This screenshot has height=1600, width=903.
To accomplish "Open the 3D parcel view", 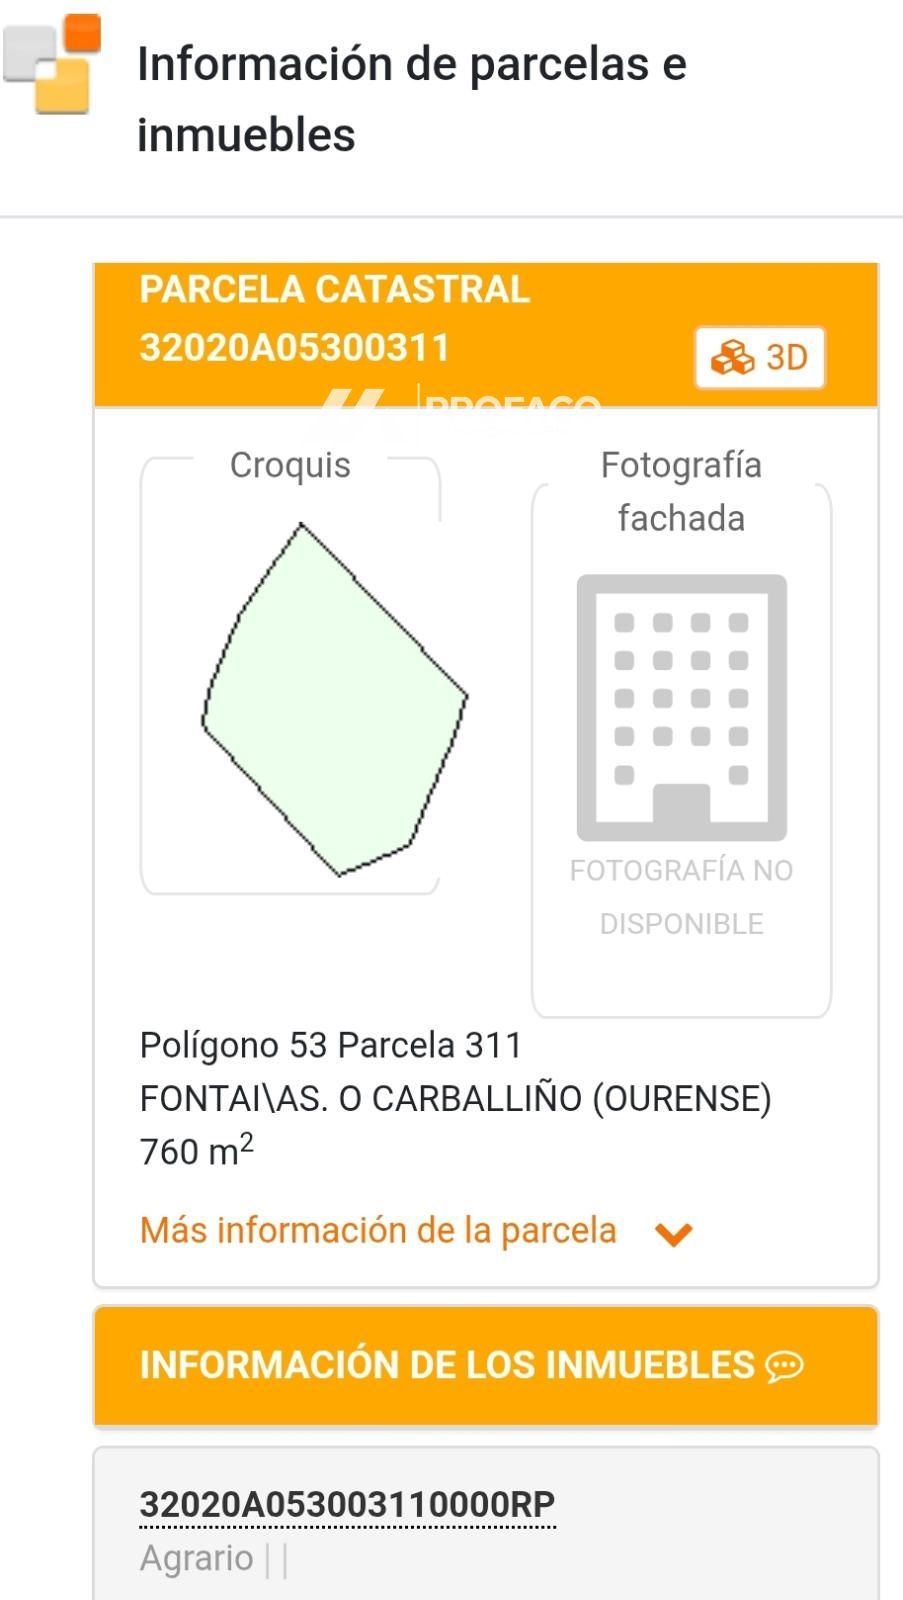I will point(760,357).
